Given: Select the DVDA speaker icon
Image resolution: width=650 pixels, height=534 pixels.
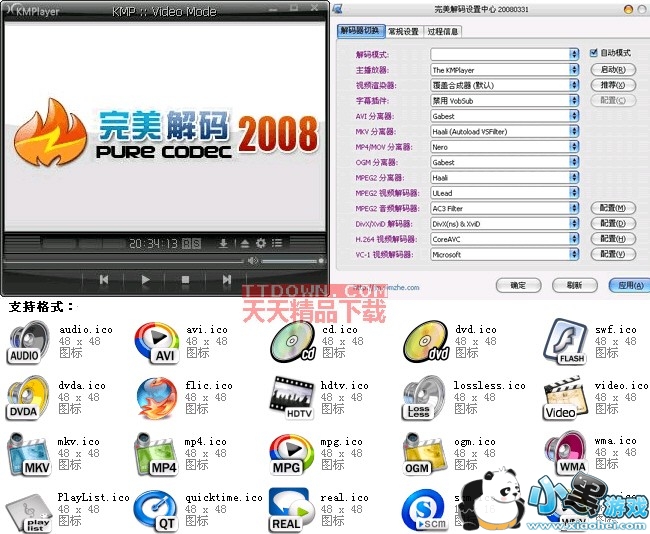Looking at the screenshot, I should pyautogui.click(x=27, y=398).
